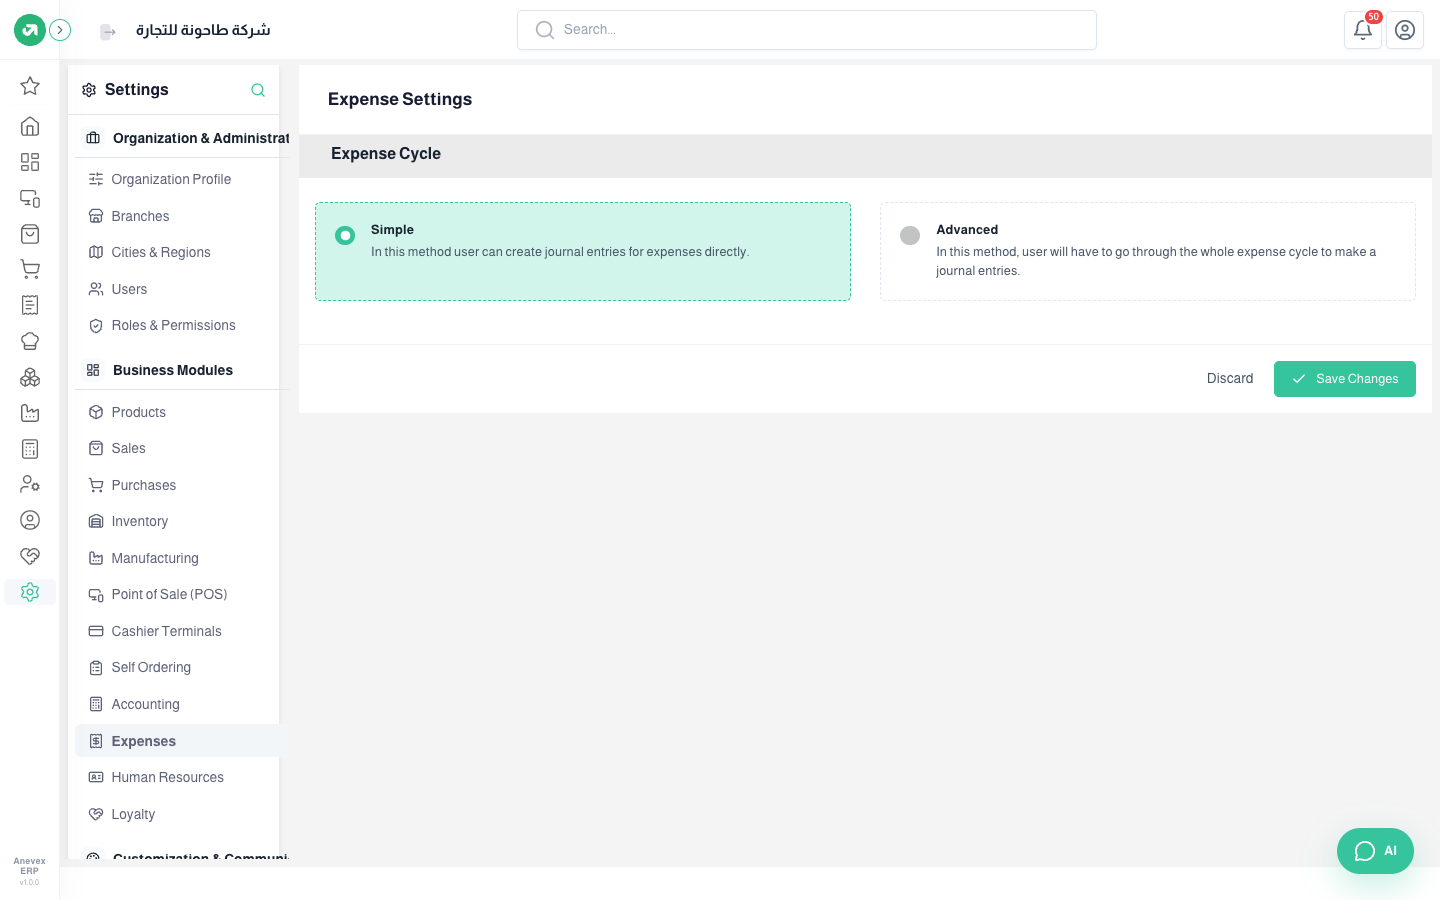Open the favorites star icon in sidebar

pos(30,86)
